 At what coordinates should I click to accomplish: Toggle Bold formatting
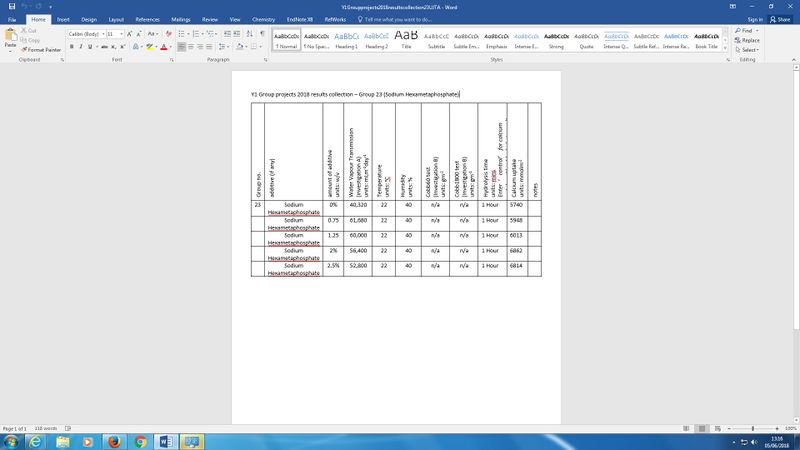click(71, 46)
